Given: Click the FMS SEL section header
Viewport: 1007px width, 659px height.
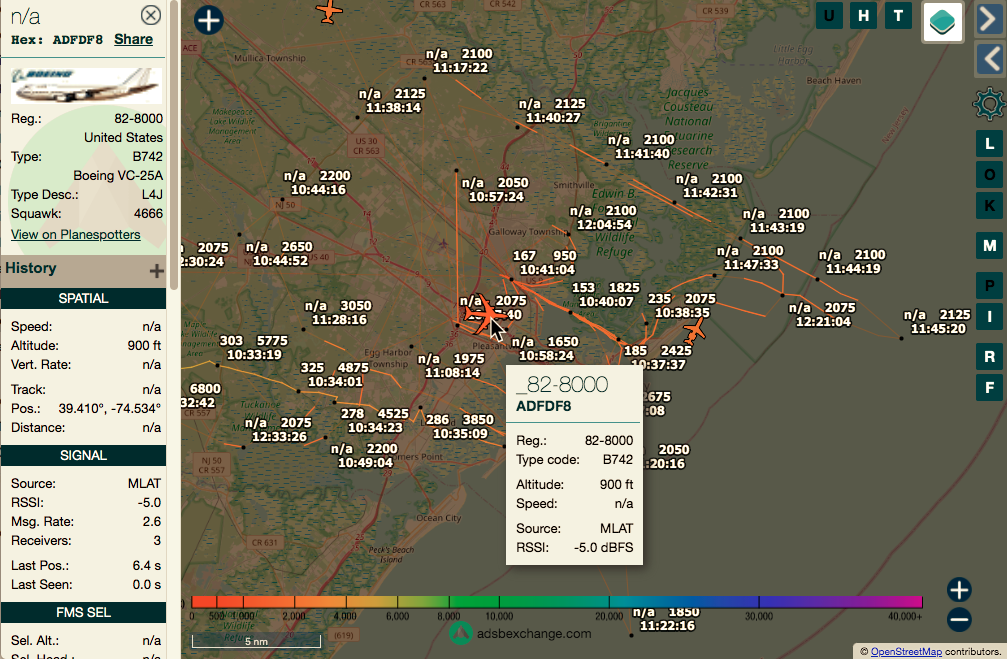Looking at the screenshot, I should tap(83, 612).
